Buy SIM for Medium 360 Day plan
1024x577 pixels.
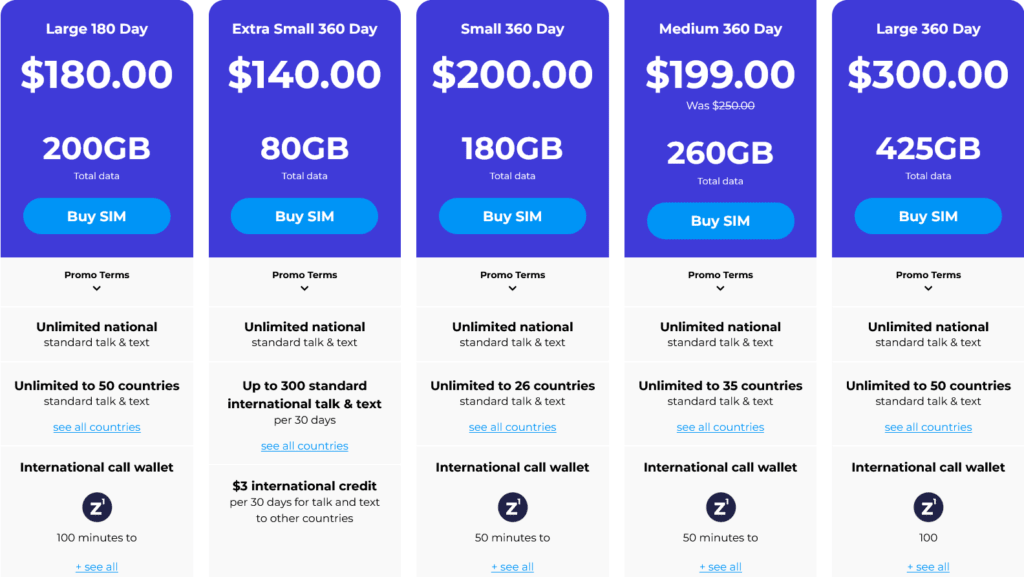[x=720, y=221]
